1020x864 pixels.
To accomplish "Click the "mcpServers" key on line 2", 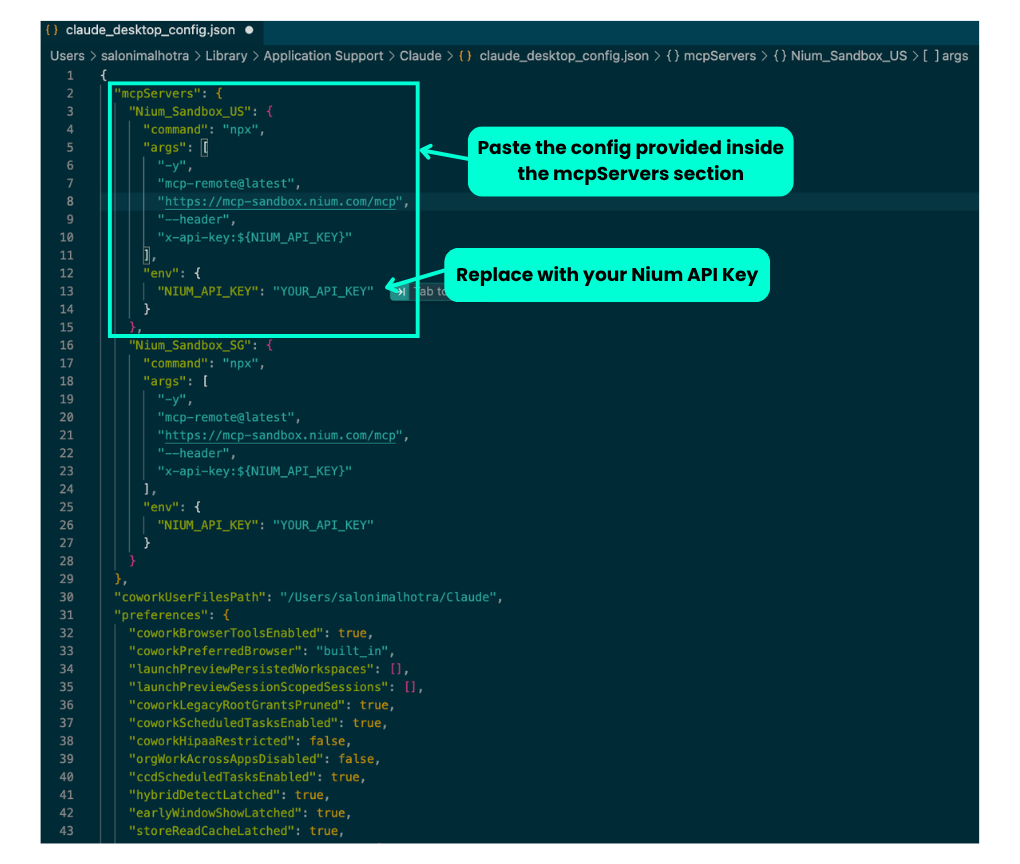I will click(157, 94).
